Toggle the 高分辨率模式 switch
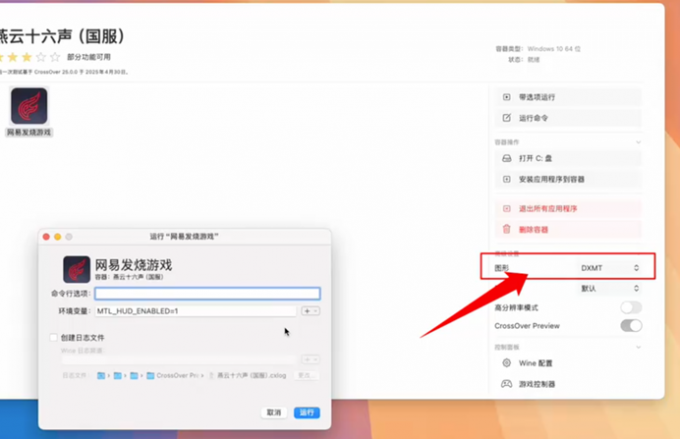Viewport: 680px width, 439px height. 631,308
